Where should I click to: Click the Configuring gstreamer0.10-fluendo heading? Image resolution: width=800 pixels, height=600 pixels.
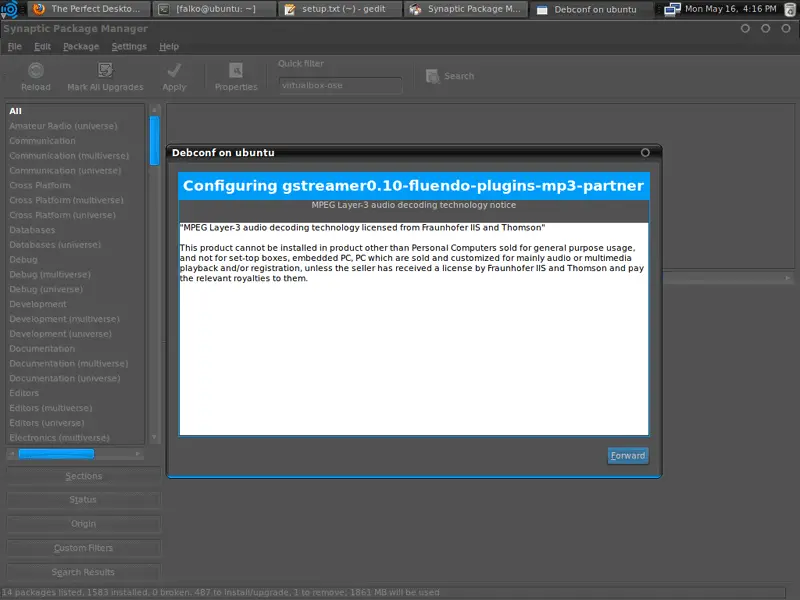point(413,186)
